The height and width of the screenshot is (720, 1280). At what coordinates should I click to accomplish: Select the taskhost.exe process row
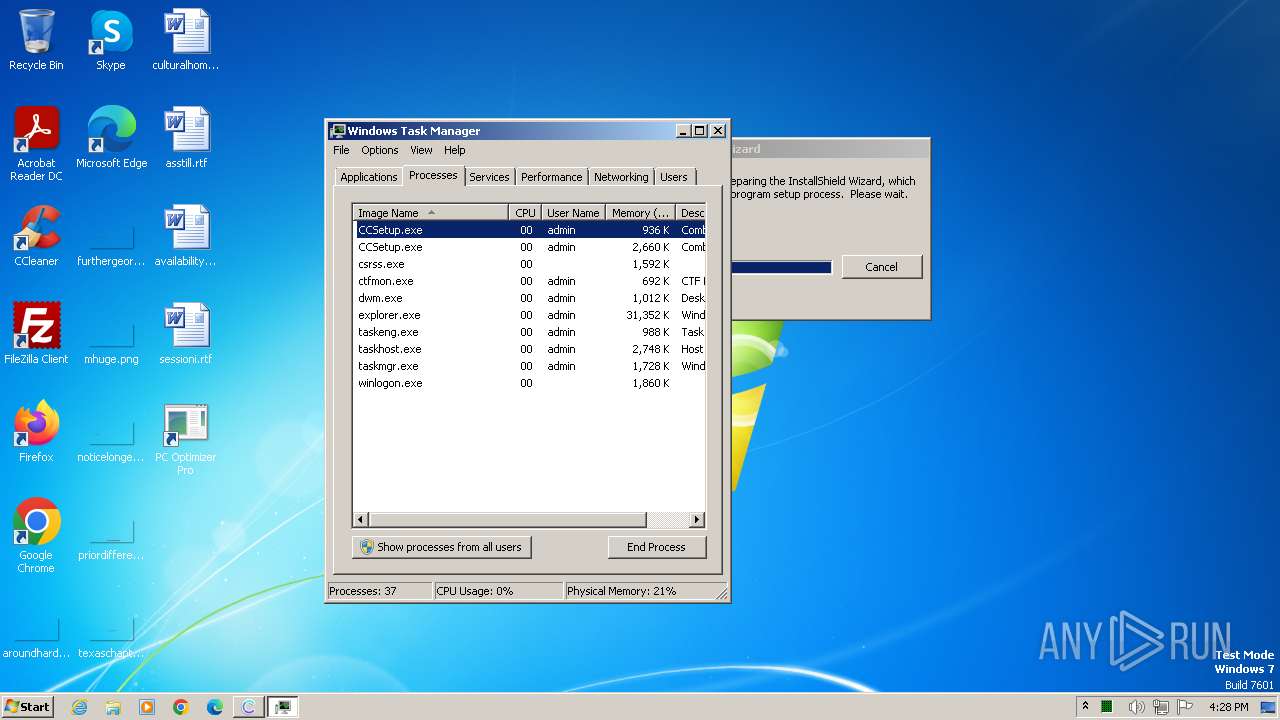tap(530, 349)
